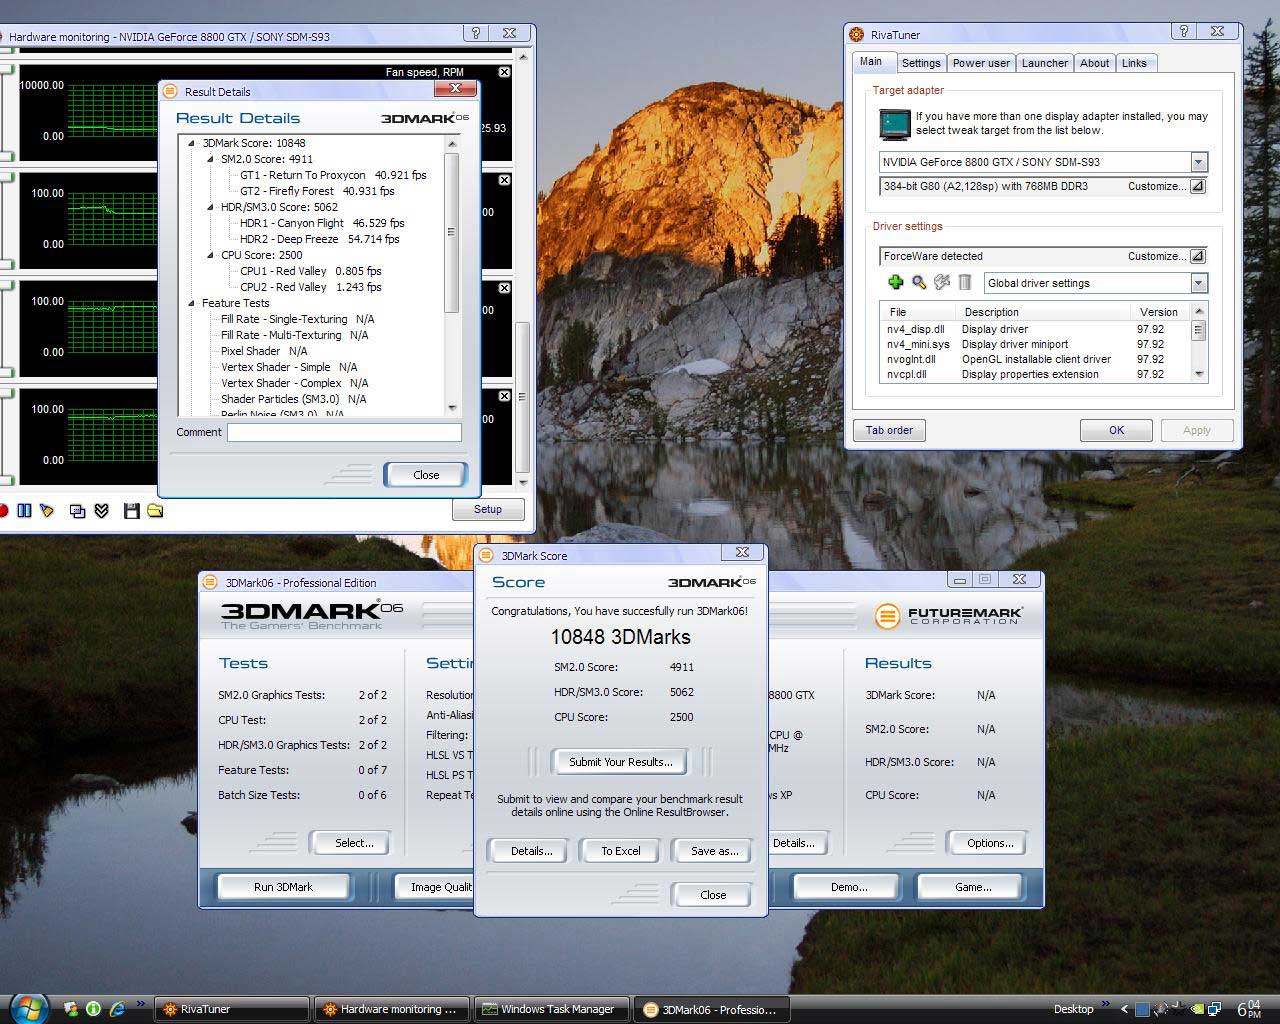Open Global driver settings dropdown
Viewport: 1280px width, 1024px height.
[1199, 283]
